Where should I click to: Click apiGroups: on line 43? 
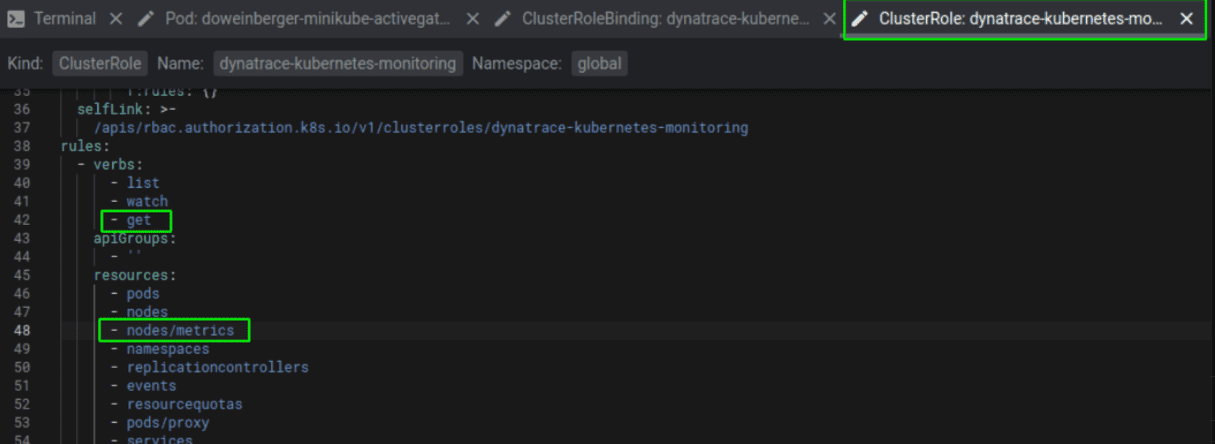[135, 238]
